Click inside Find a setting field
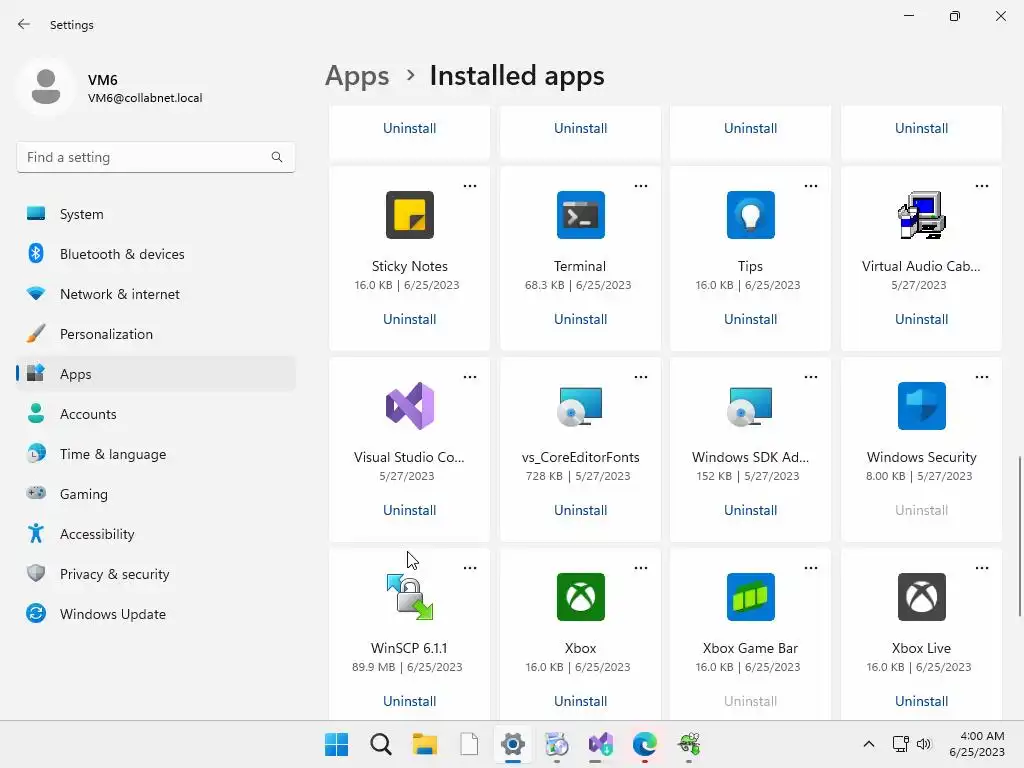This screenshot has width=1024, height=768. [x=156, y=157]
